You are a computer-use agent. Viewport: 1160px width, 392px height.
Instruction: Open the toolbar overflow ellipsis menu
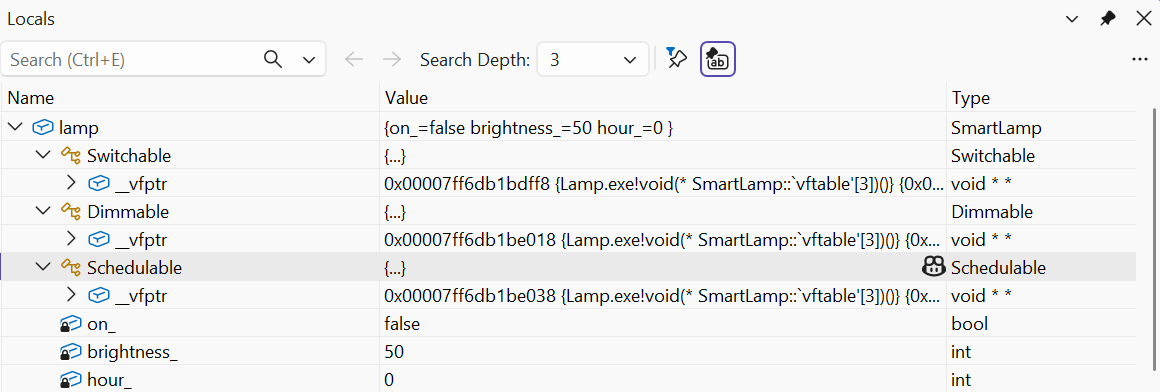pos(1140,60)
